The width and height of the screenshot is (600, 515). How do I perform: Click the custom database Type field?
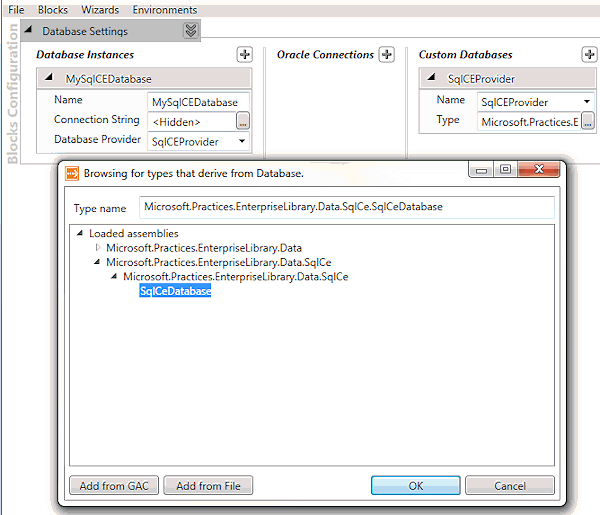click(x=529, y=122)
